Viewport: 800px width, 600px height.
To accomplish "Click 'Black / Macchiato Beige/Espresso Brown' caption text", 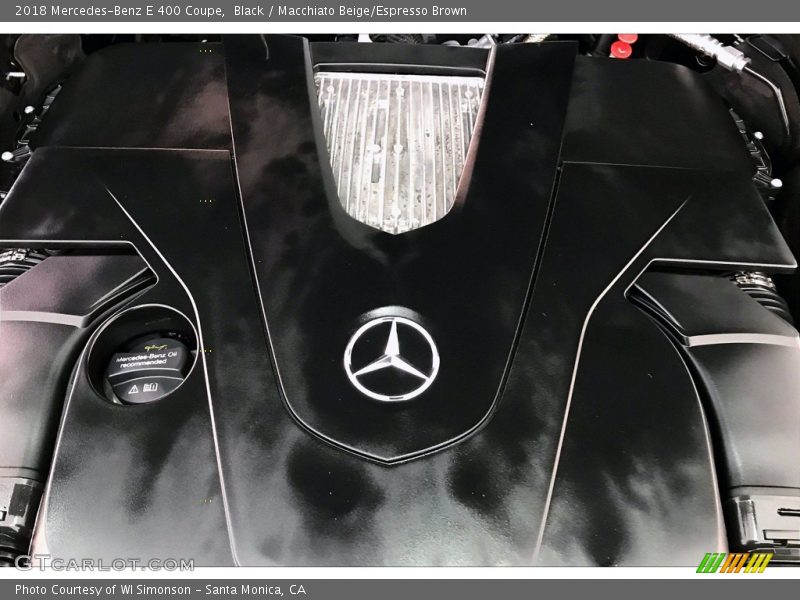I will coord(350,11).
